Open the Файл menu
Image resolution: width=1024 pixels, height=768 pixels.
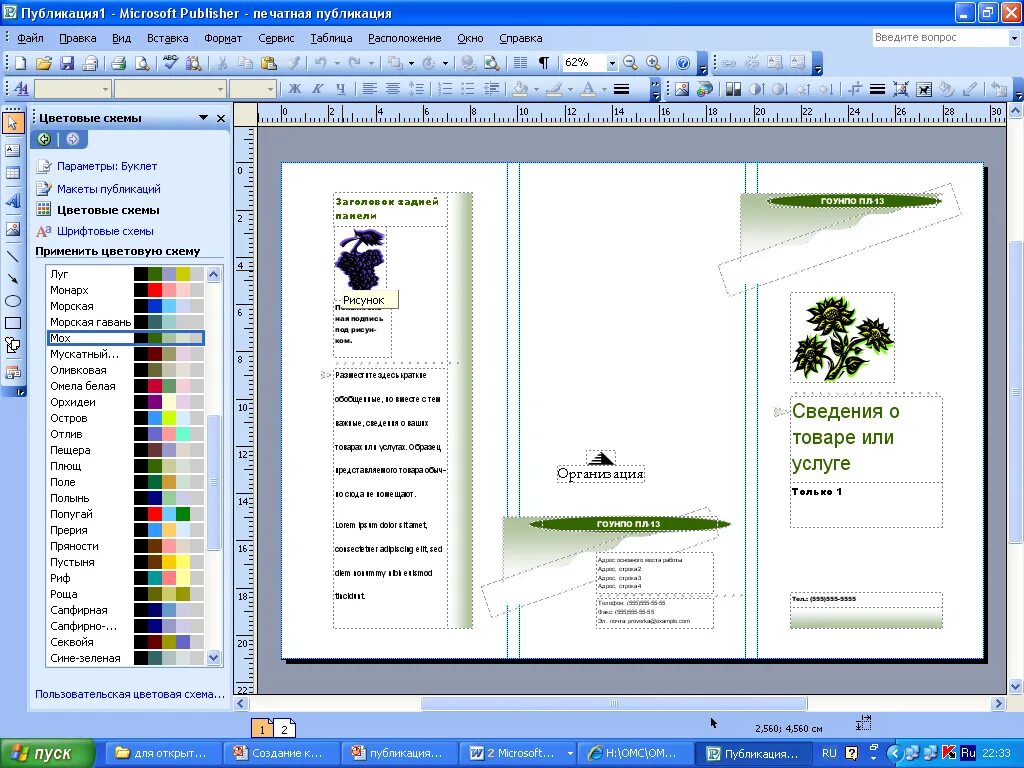30,38
